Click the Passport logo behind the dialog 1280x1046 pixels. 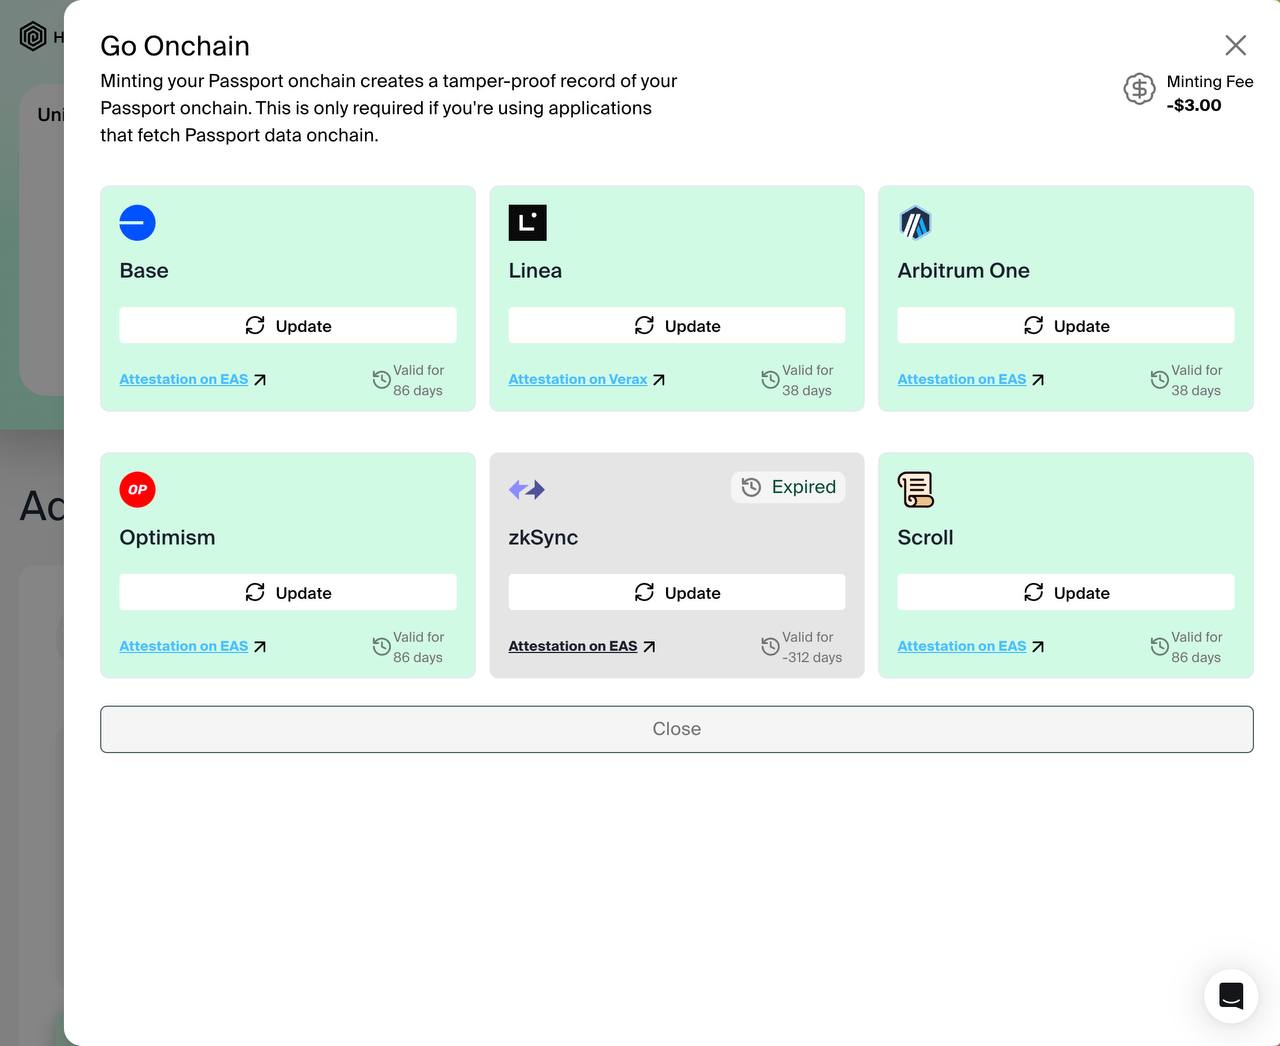point(33,37)
